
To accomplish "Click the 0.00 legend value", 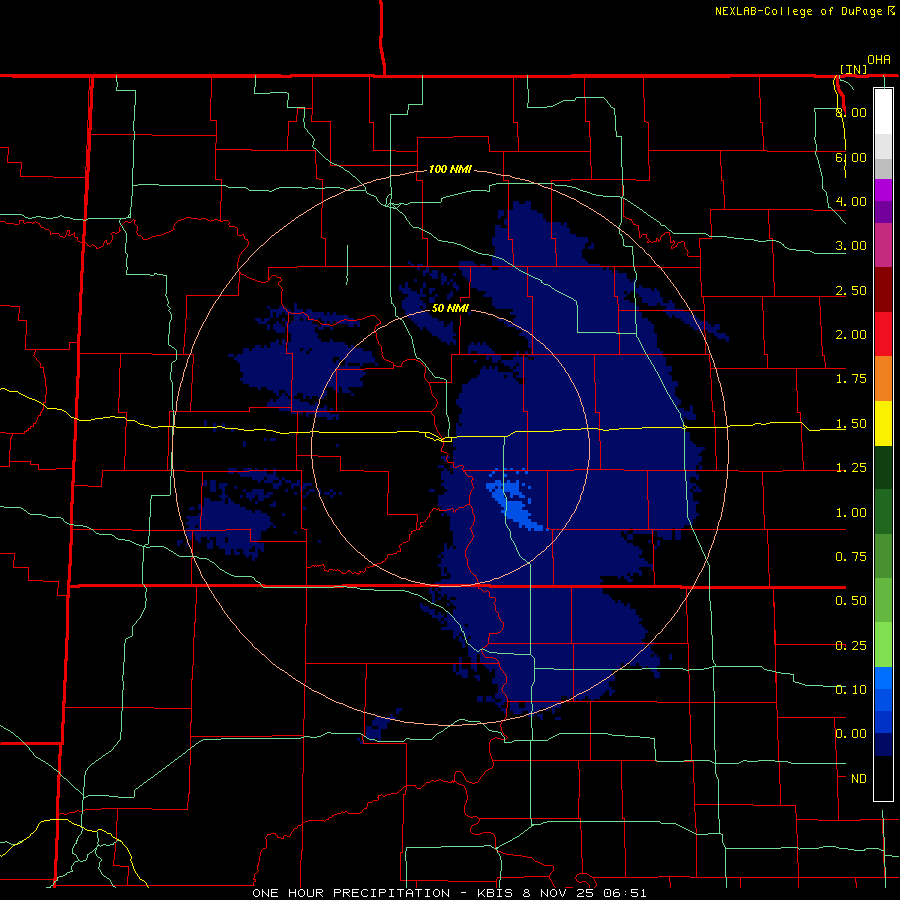I will [x=851, y=734].
